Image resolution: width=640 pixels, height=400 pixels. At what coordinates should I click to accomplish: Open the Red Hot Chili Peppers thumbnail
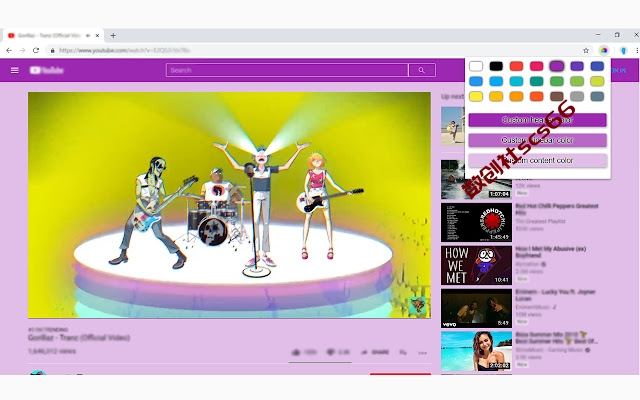(476, 222)
